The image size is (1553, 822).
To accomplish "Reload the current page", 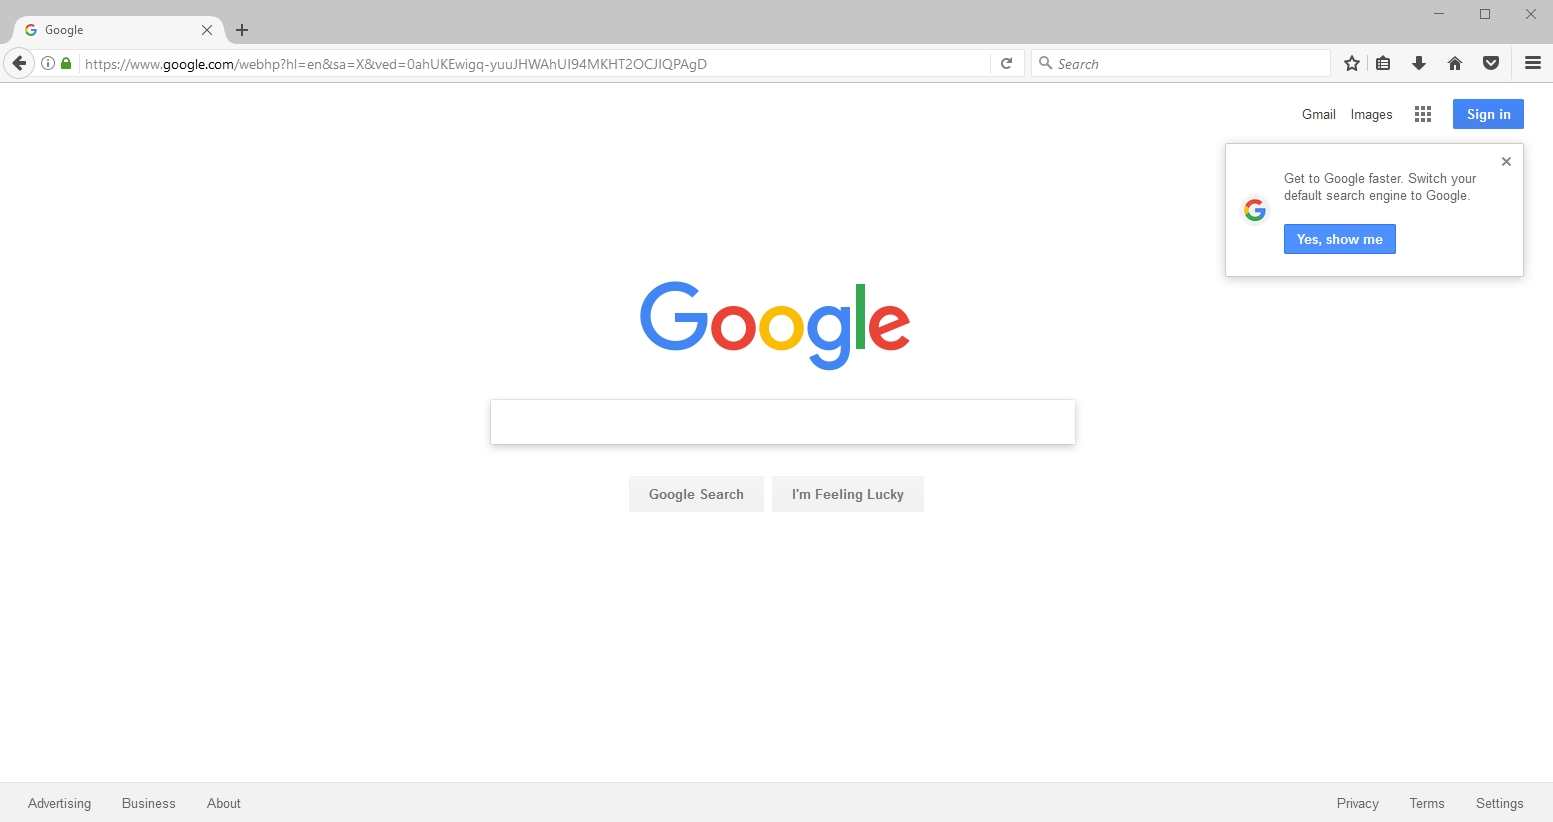I will coord(1007,63).
